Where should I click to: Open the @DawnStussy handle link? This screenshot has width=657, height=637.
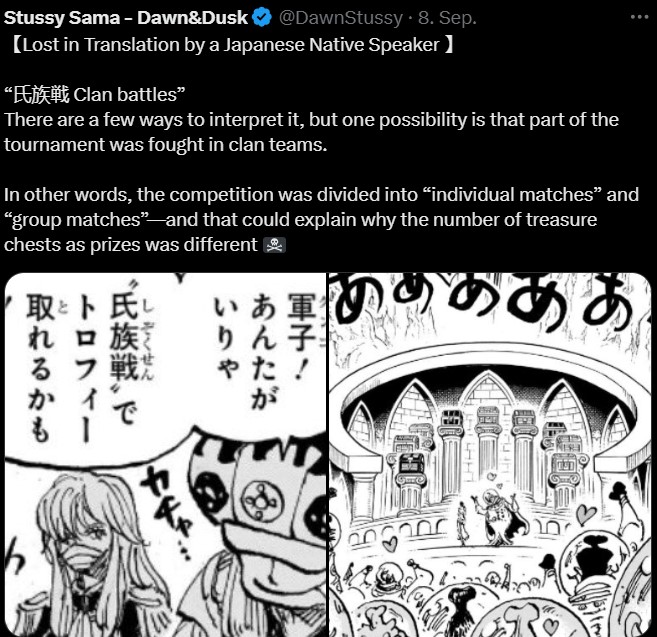[x=340, y=18]
